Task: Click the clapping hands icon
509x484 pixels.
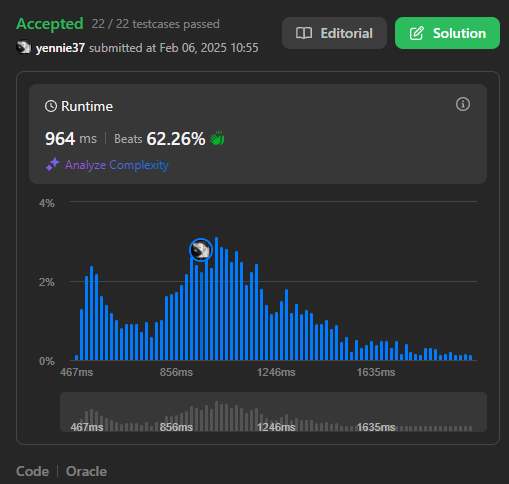Action: pyautogui.click(x=217, y=138)
